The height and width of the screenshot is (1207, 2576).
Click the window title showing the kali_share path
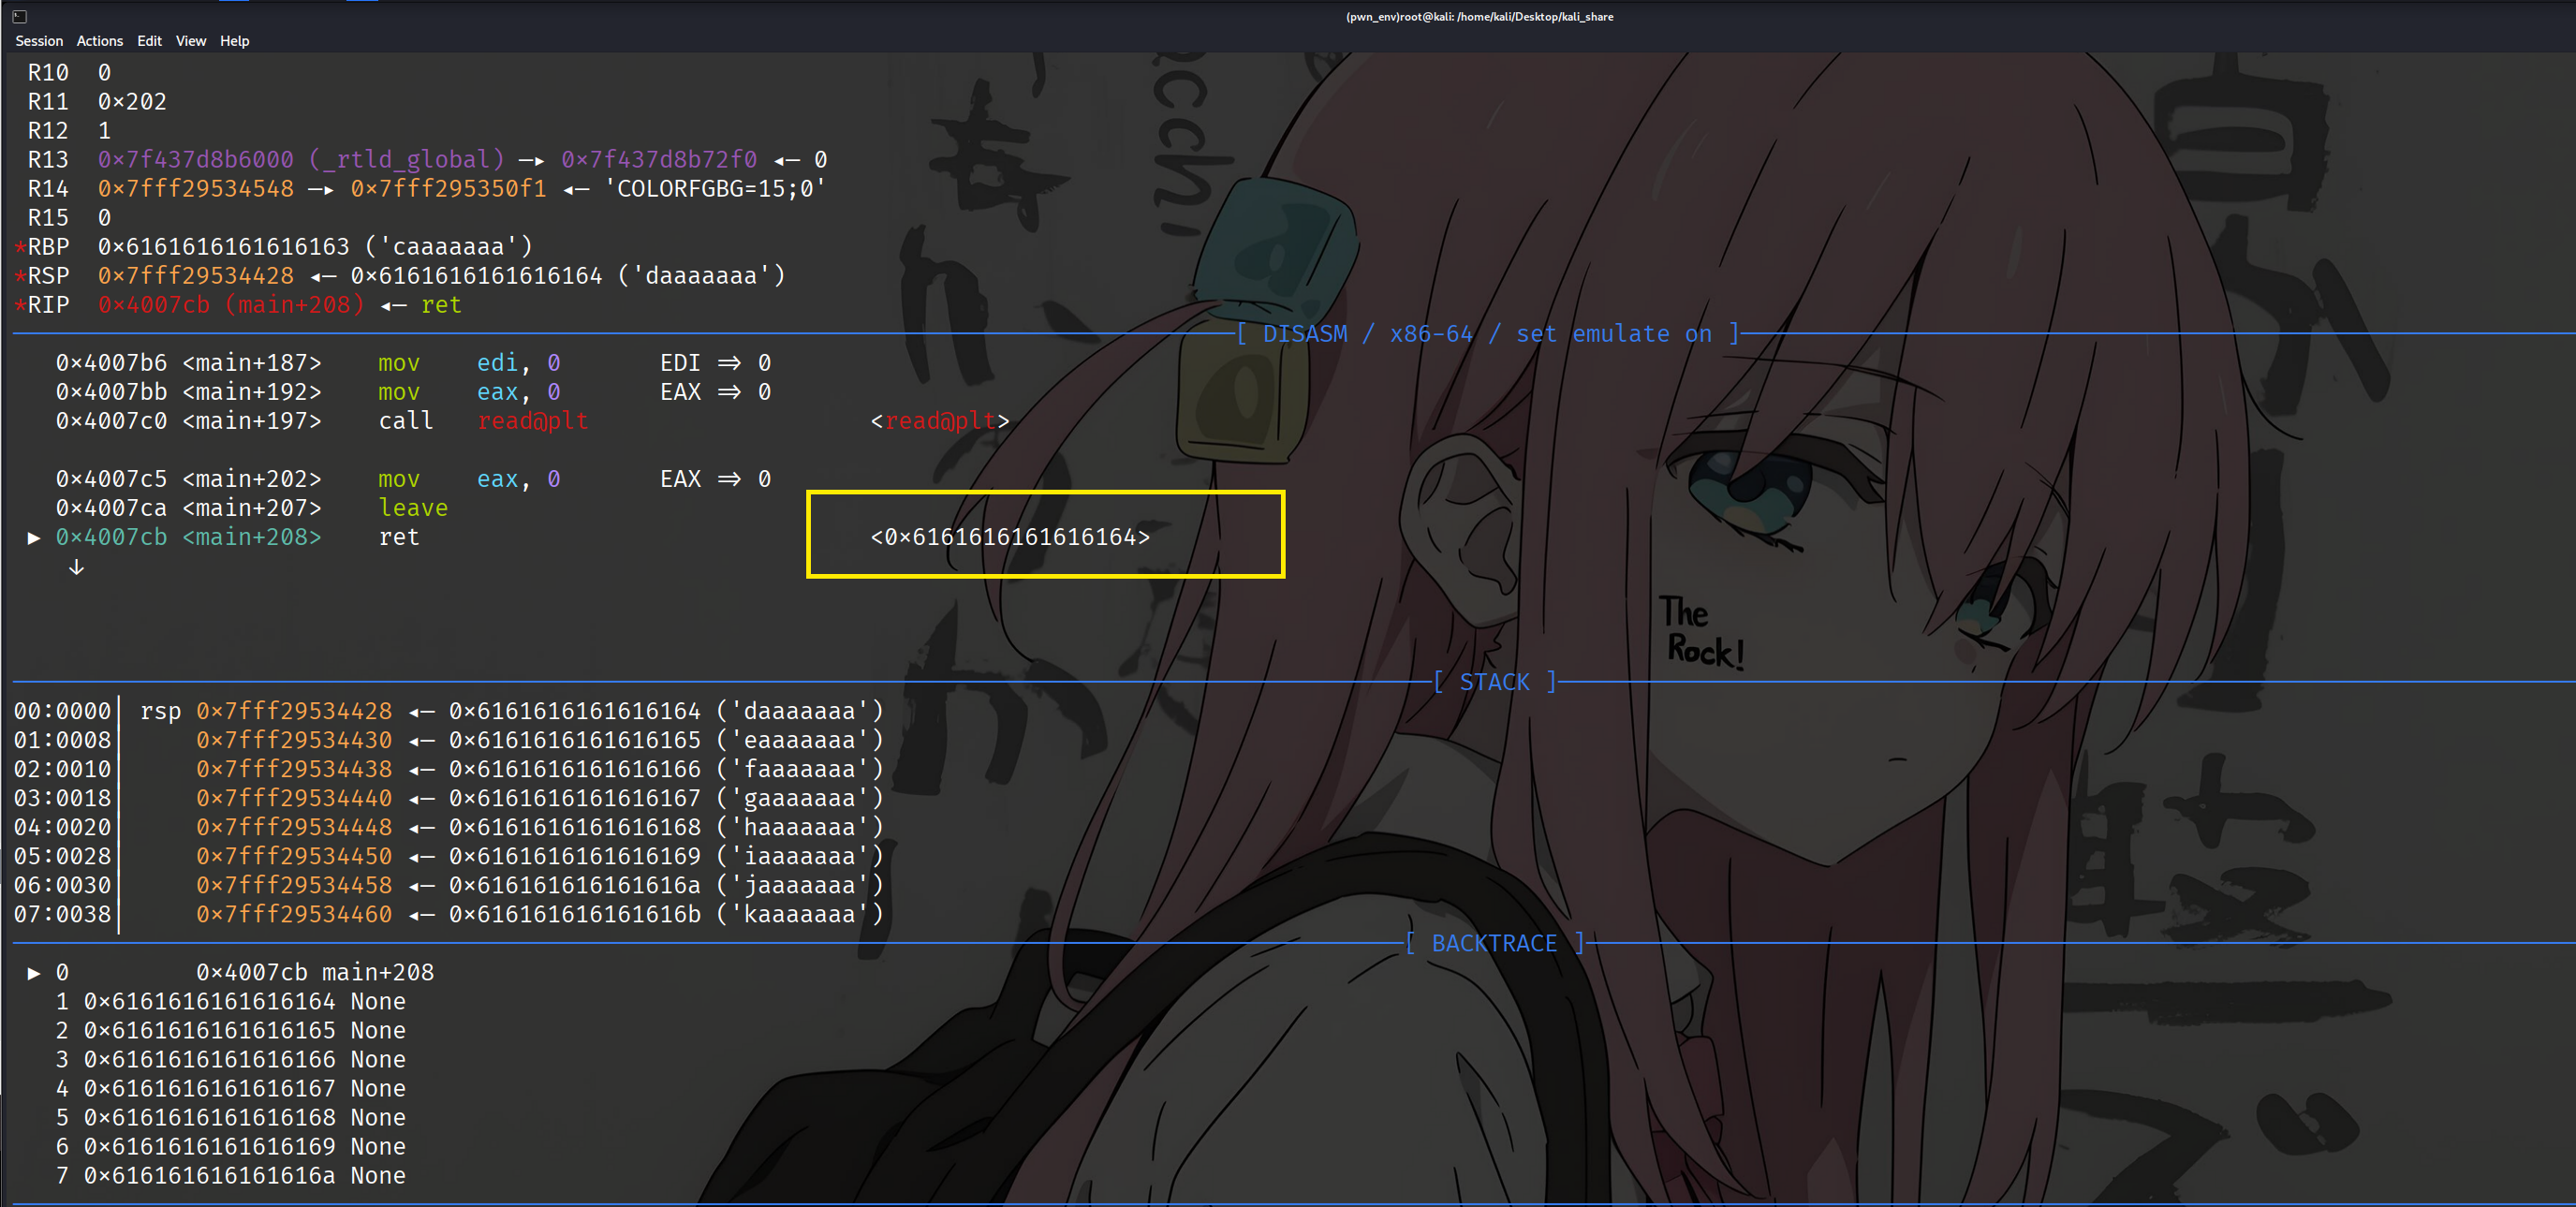click(1479, 16)
